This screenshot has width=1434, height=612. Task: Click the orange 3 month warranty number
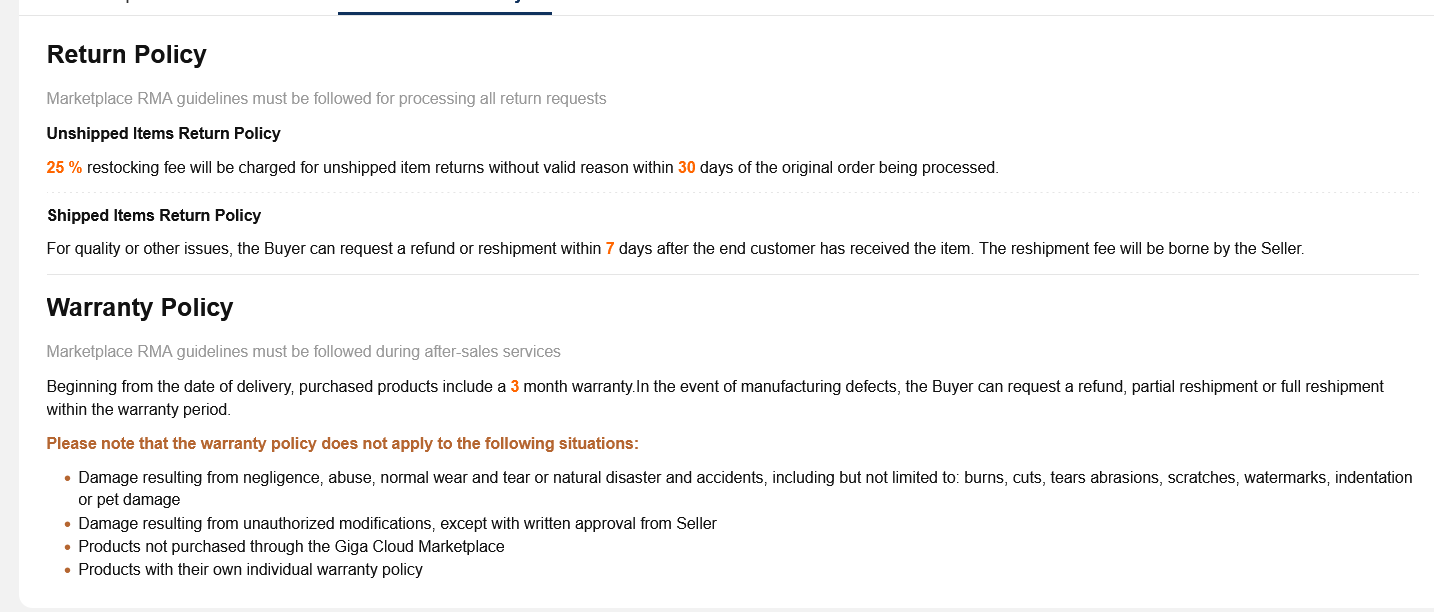pos(514,387)
